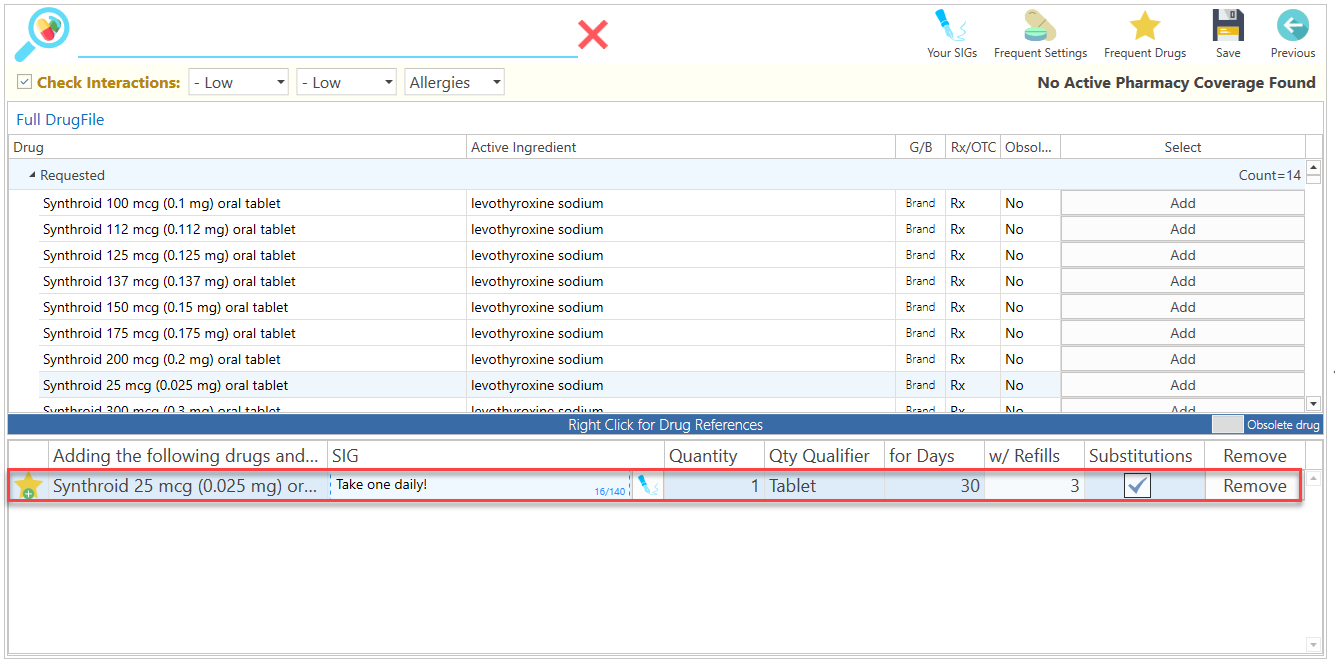Viewport: 1335px width, 660px height.
Task: Click the drug search magnifier icon
Action: (x=42, y=36)
